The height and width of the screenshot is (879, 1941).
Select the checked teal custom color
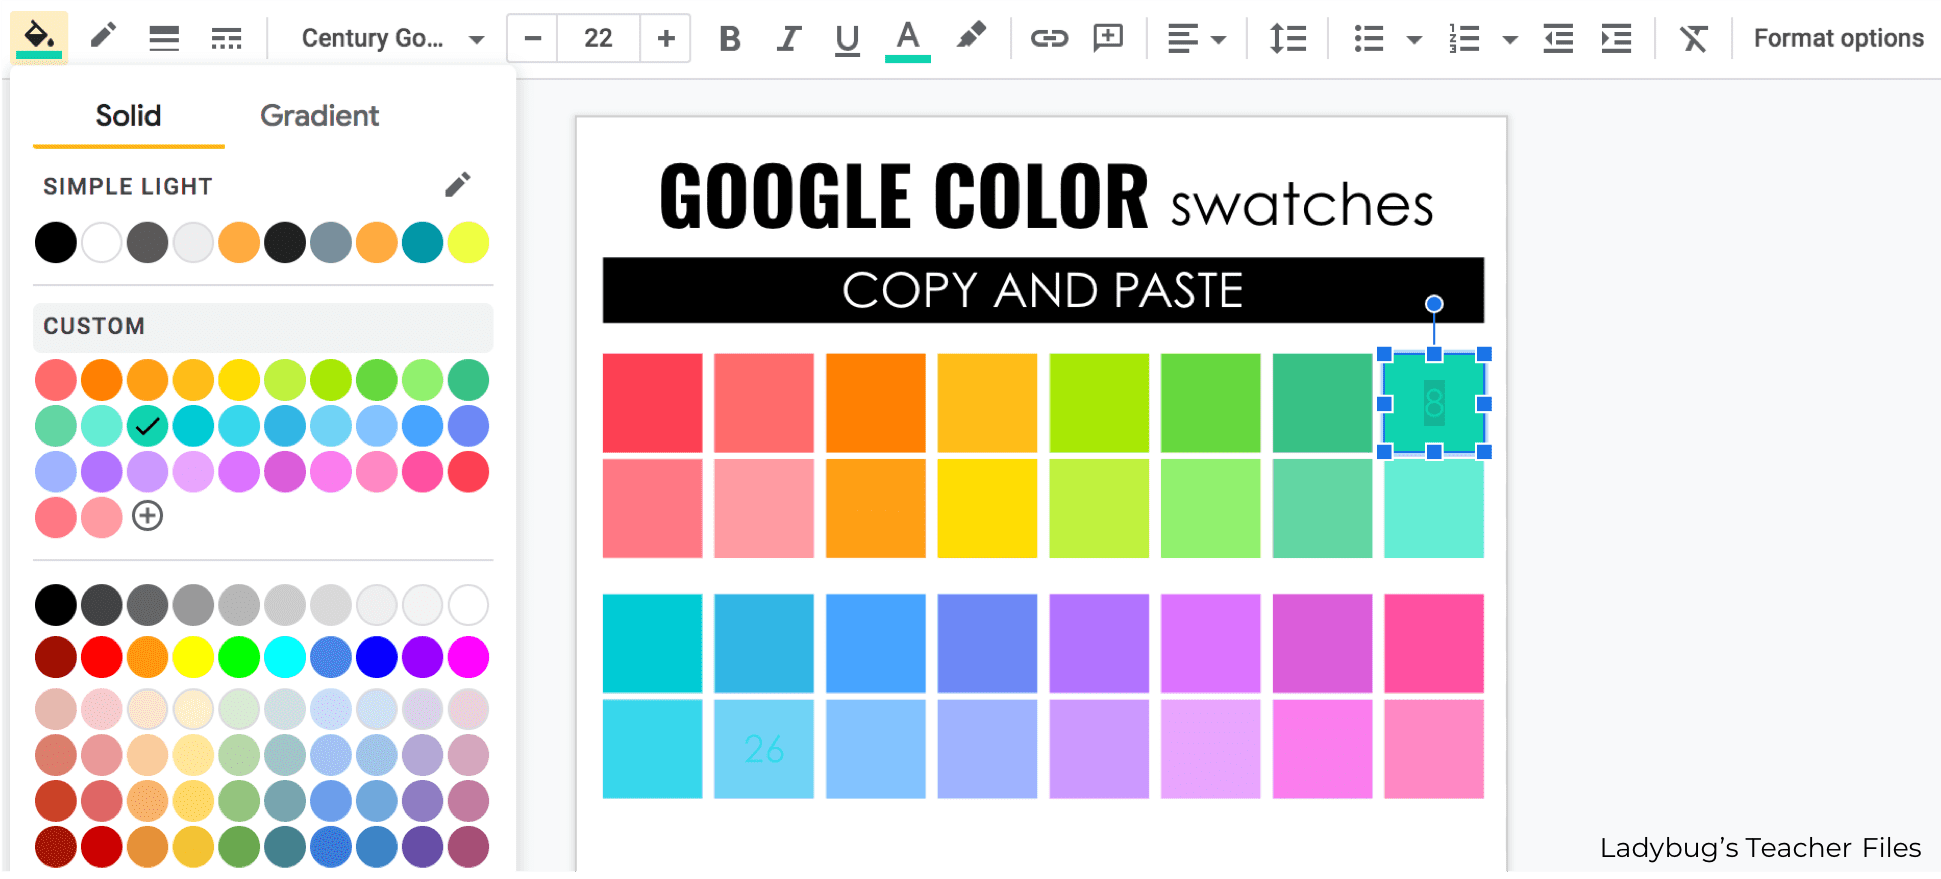click(x=148, y=426)
